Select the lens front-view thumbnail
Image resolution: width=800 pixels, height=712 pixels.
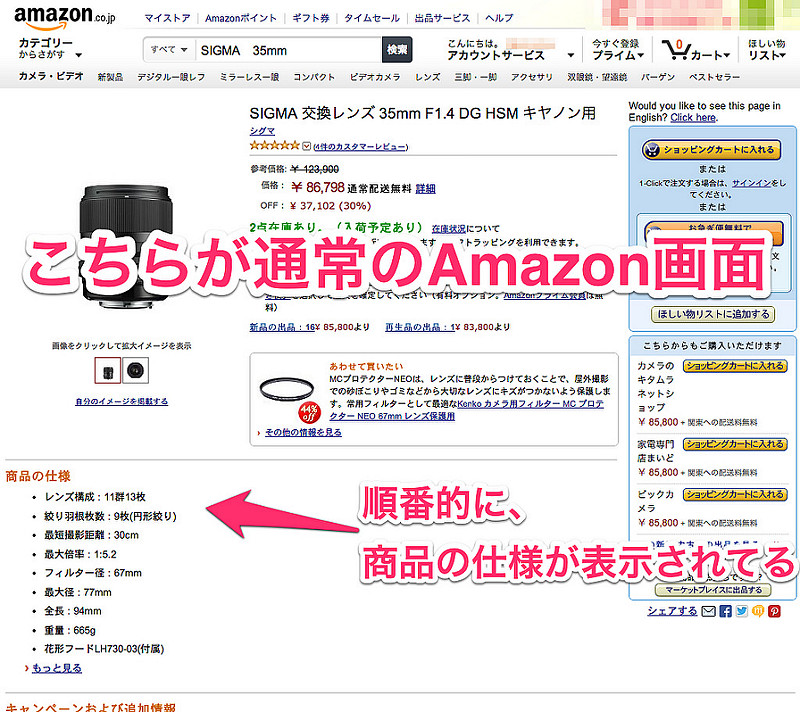(136, 370)
